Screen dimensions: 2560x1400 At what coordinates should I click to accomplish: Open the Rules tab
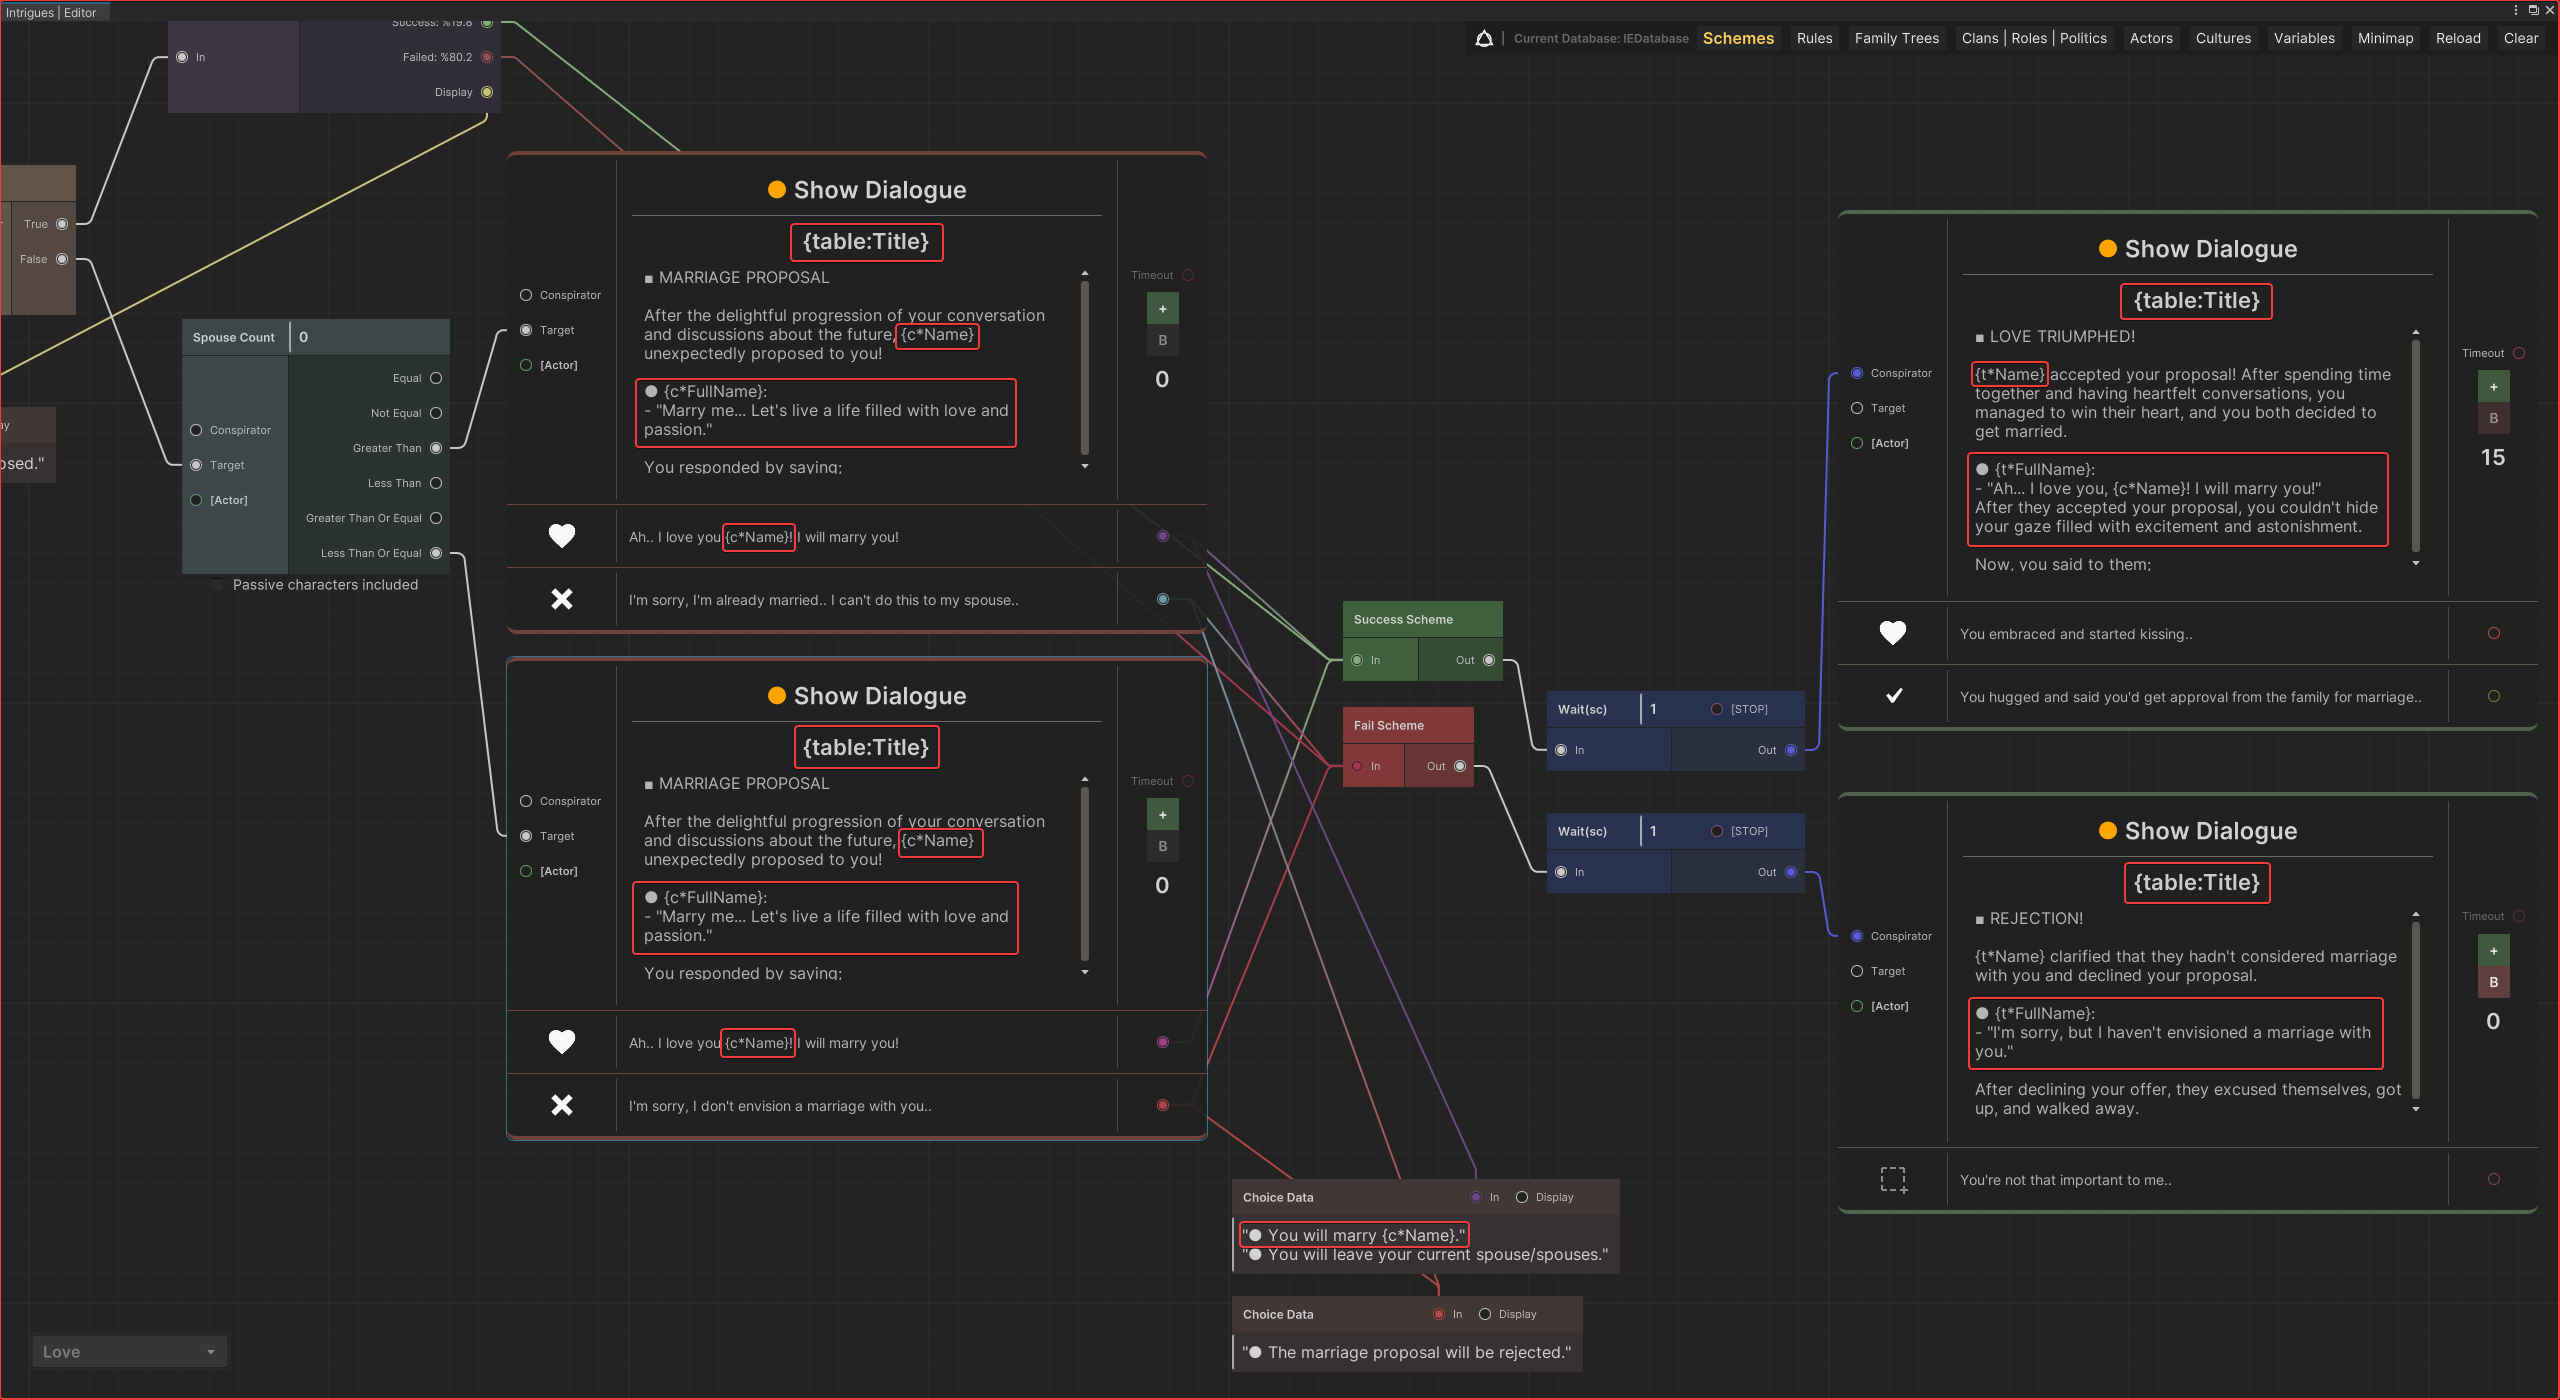coord(1814,38)
